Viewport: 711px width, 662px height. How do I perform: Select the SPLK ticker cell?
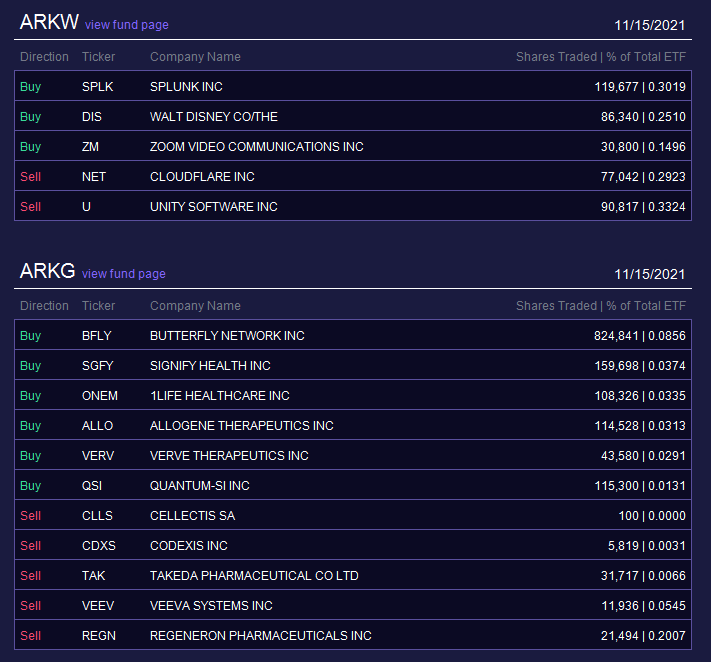click(97, 87)
